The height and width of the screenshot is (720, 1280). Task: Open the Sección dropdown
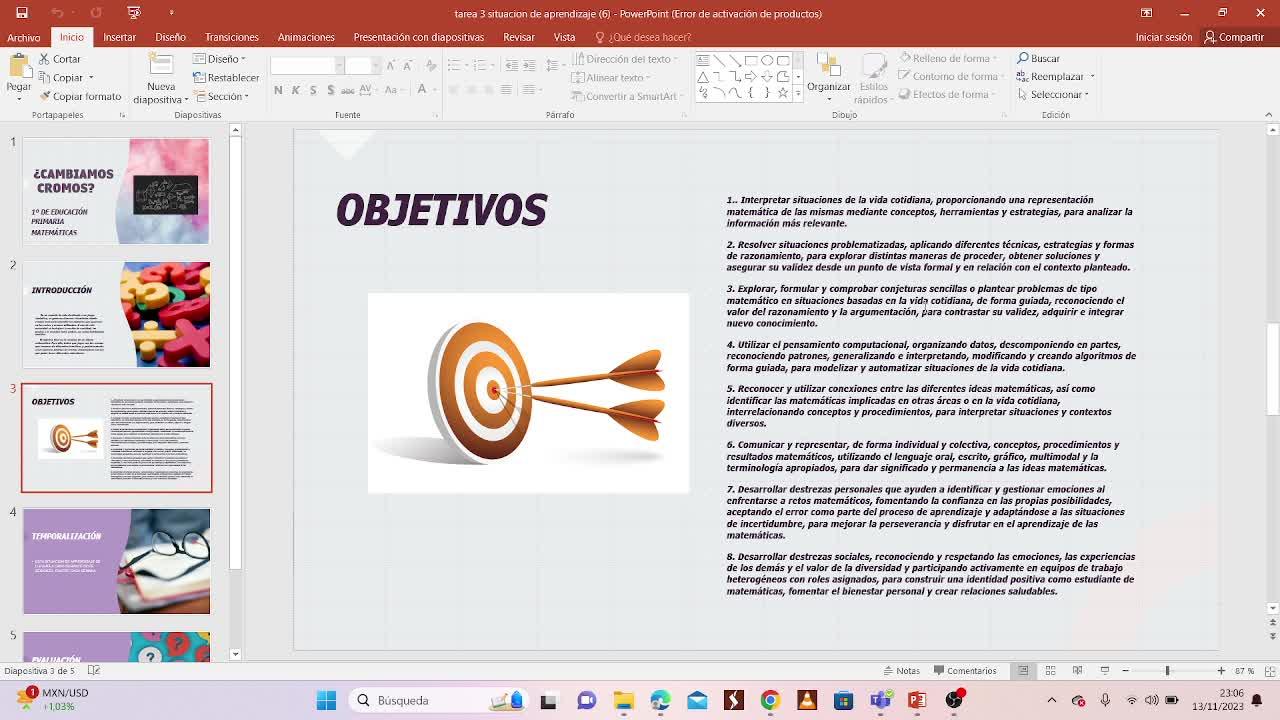(226, 96)
